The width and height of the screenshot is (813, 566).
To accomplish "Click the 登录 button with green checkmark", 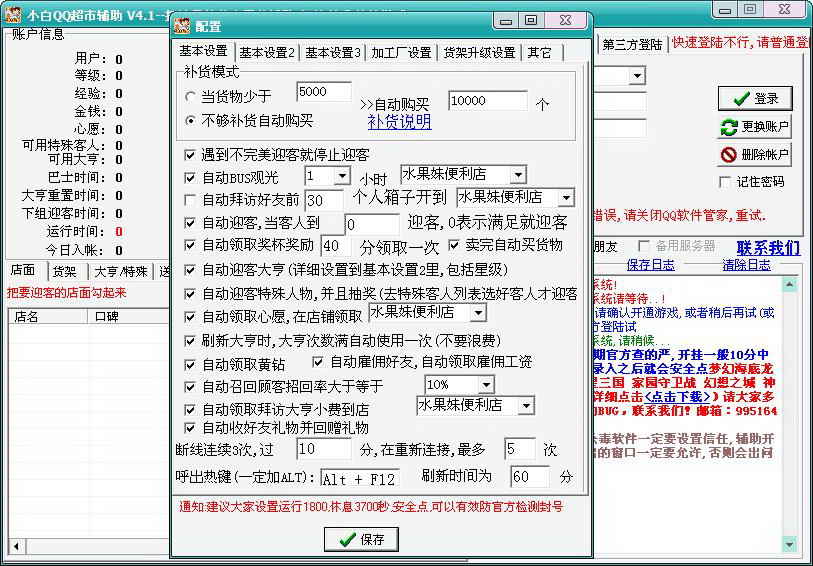I will point(755,98).
